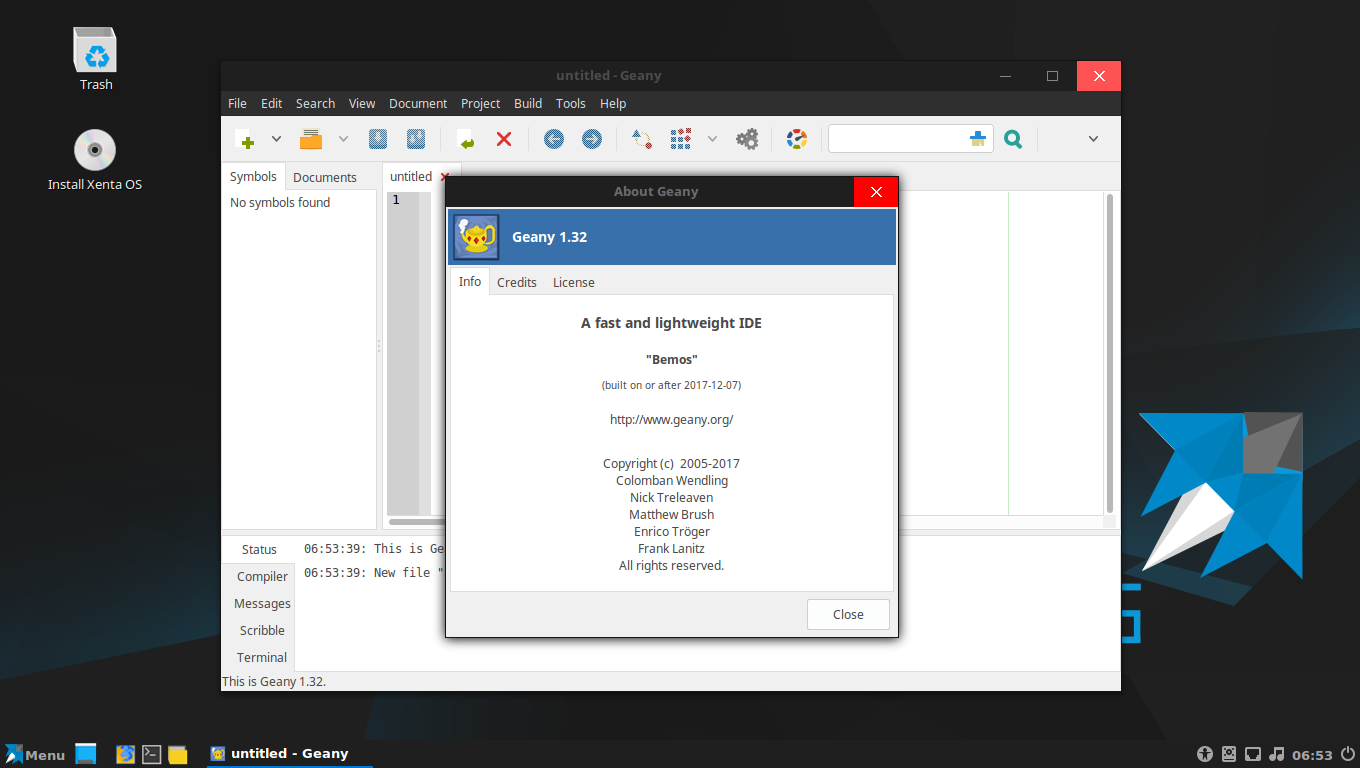Switch to the License tab in About dialog
Screen dimensions: 1360x768
click(x=574, y=282)
